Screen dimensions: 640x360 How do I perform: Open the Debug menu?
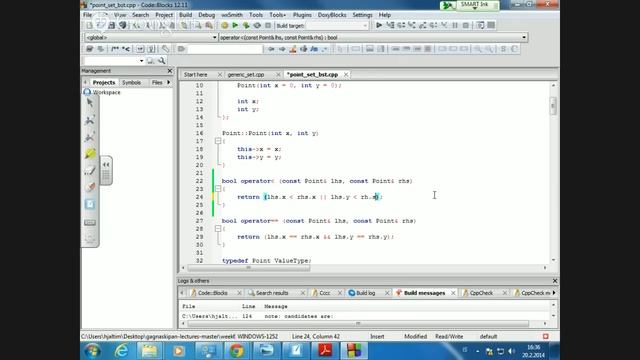pos(207,15)
